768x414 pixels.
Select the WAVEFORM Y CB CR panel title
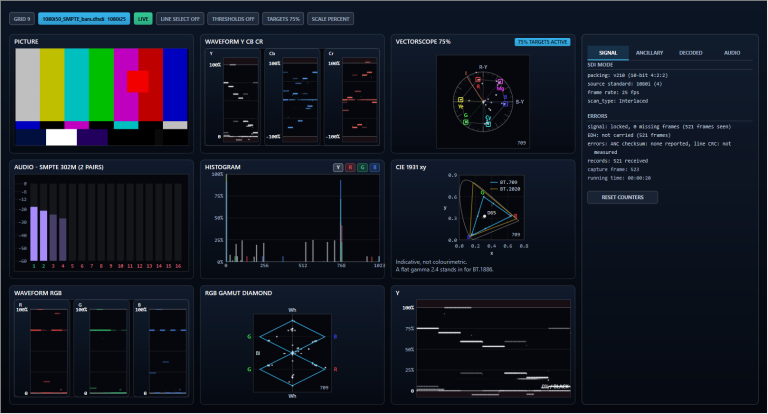click(234, 42)
